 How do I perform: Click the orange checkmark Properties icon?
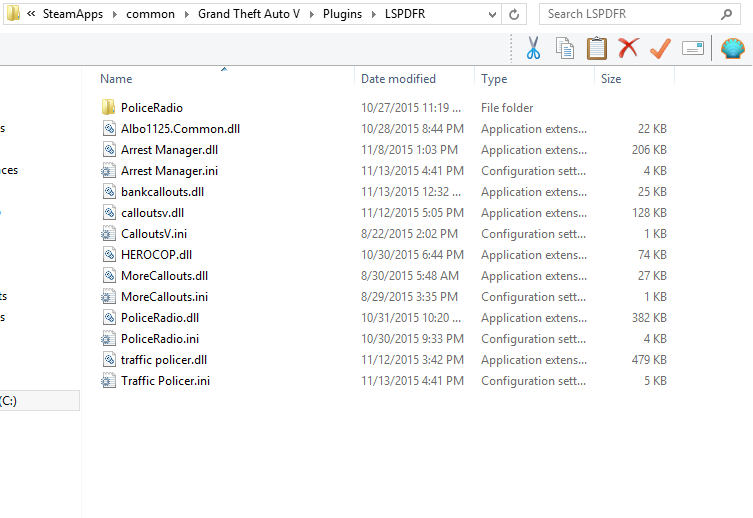coord(660,48)
